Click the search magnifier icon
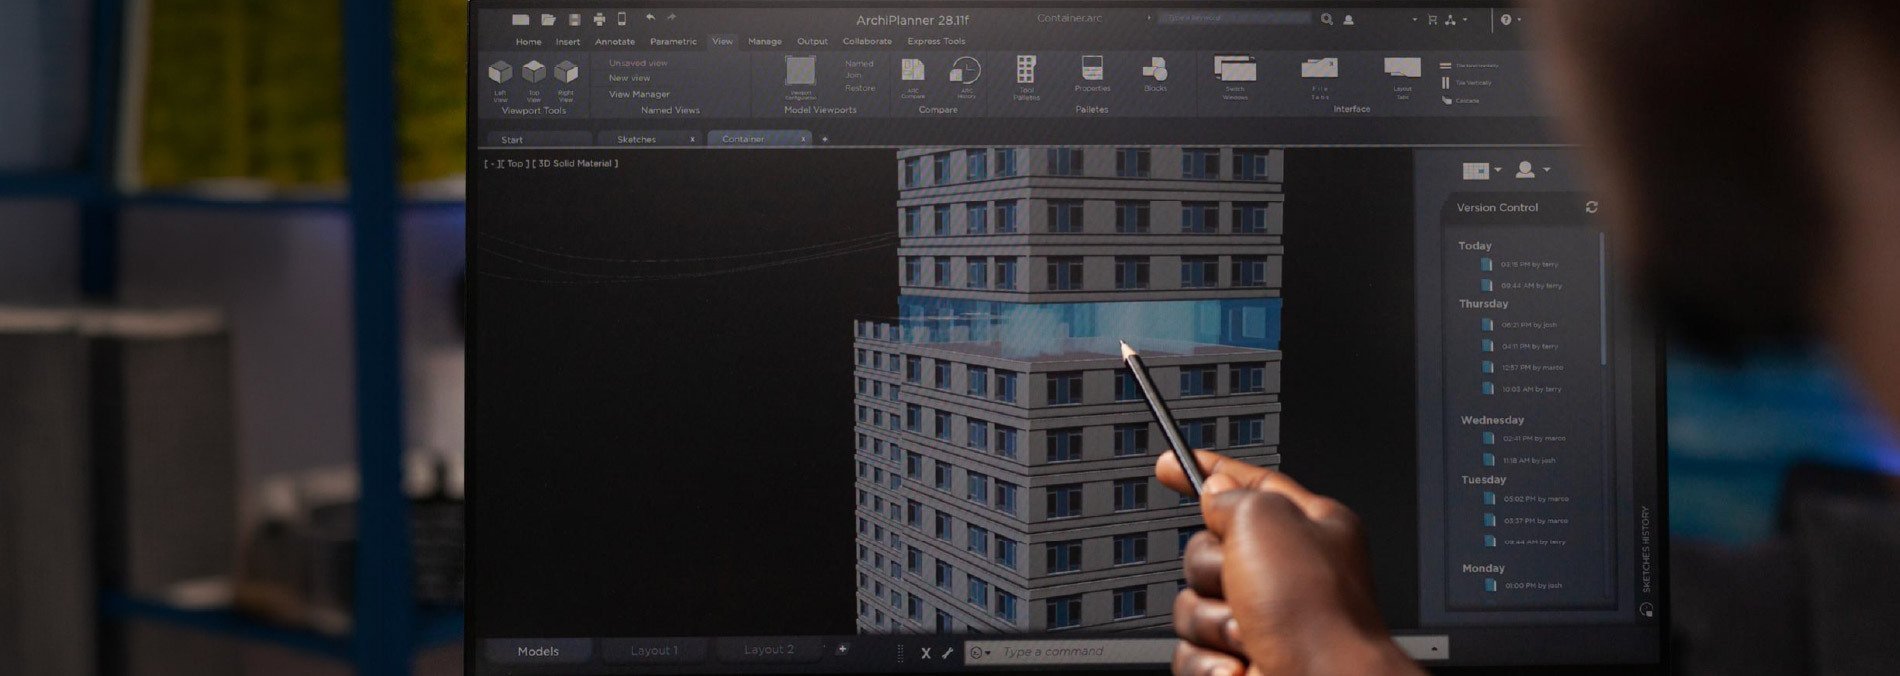This screenshot has height=676, width=1900. (1327, 19)
